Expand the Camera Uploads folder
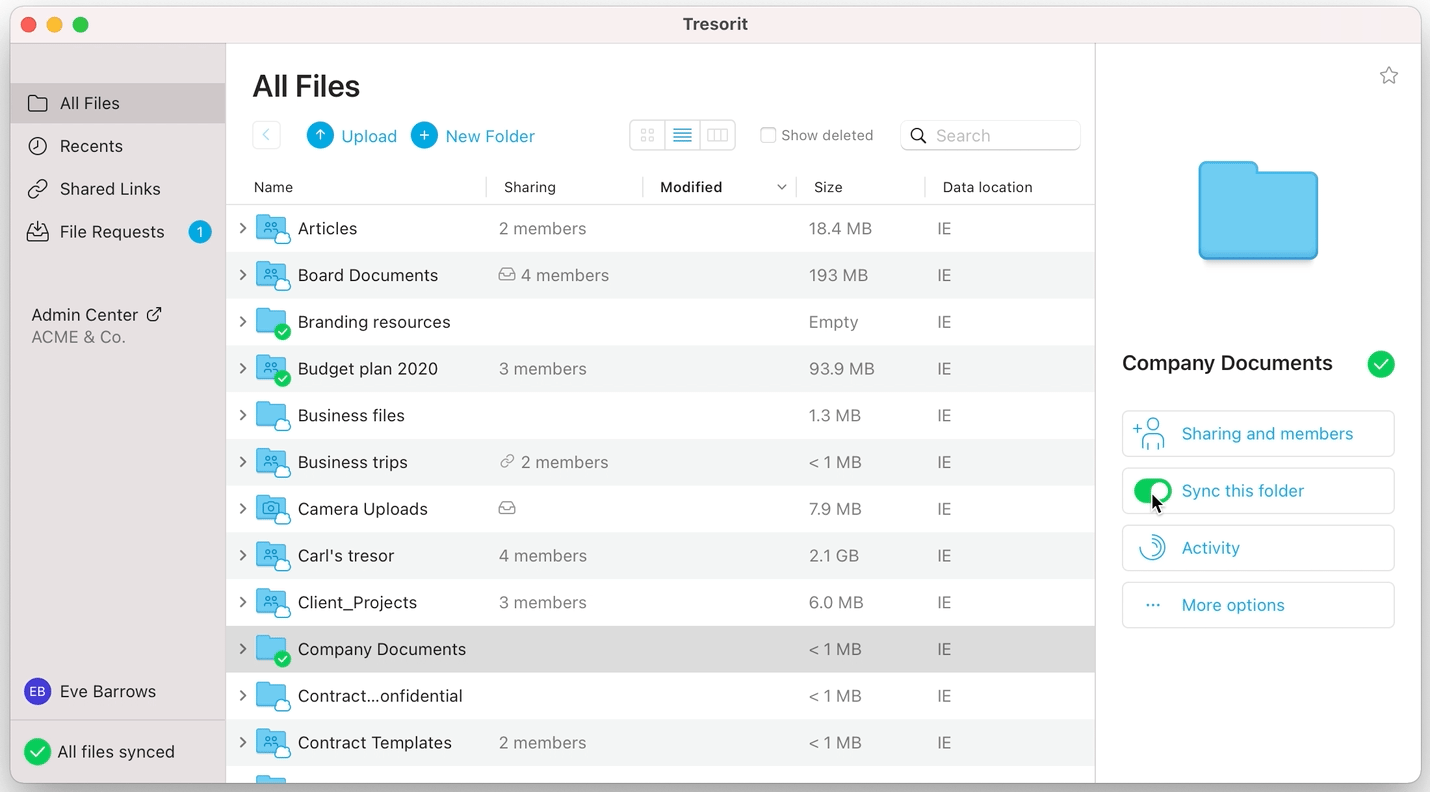 pos(242,509)
